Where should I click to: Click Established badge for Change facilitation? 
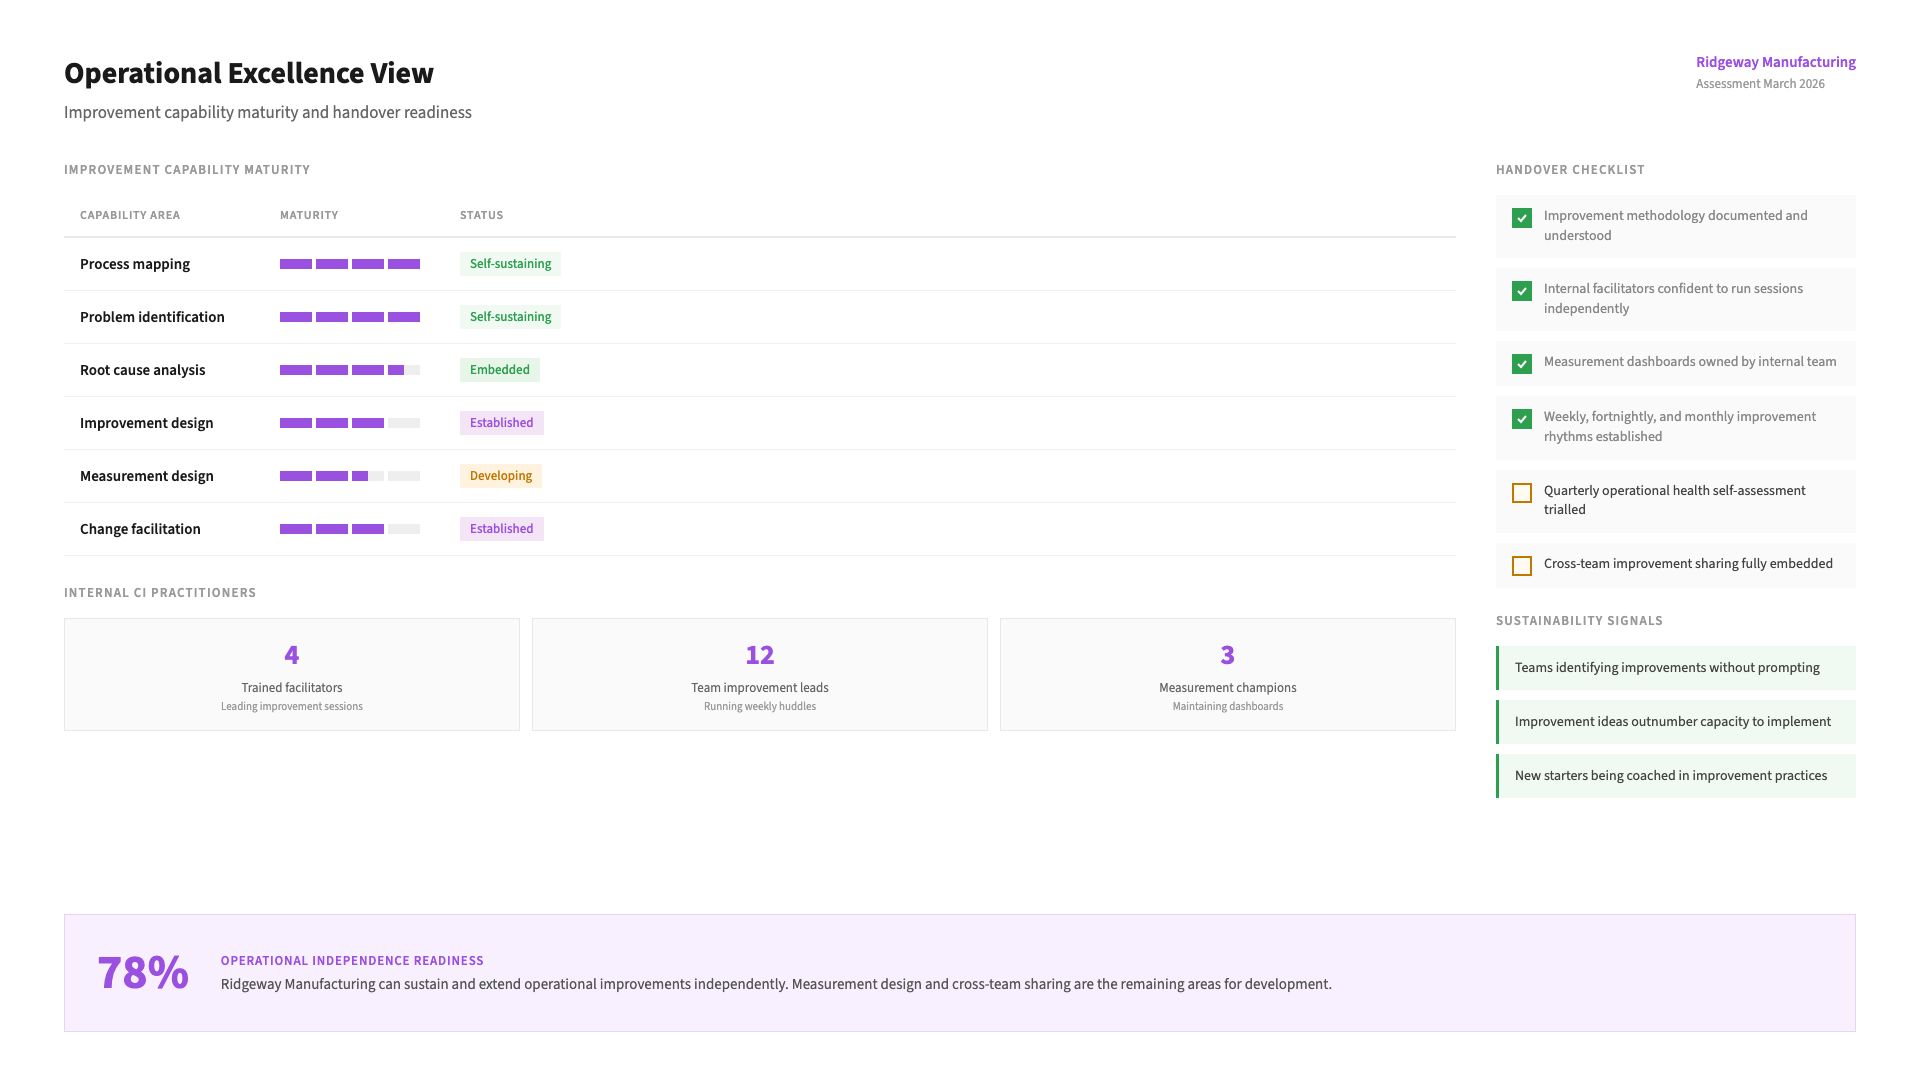[501, 529]
